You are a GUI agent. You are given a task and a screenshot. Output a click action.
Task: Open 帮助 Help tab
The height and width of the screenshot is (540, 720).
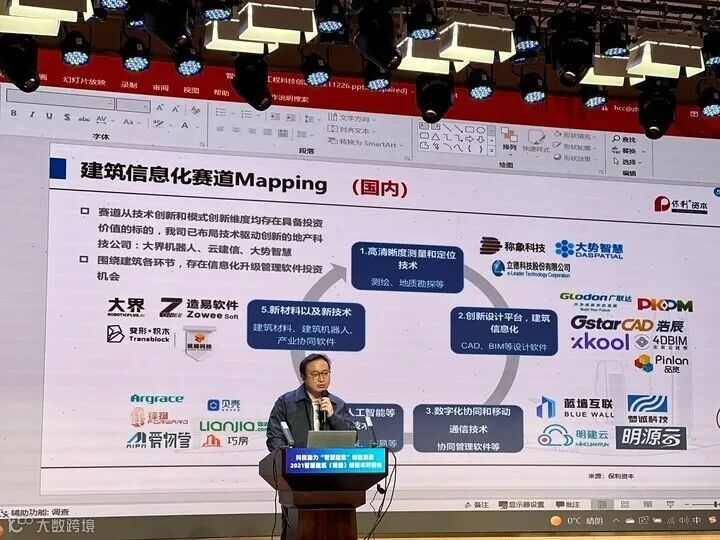tap(221, 93)
